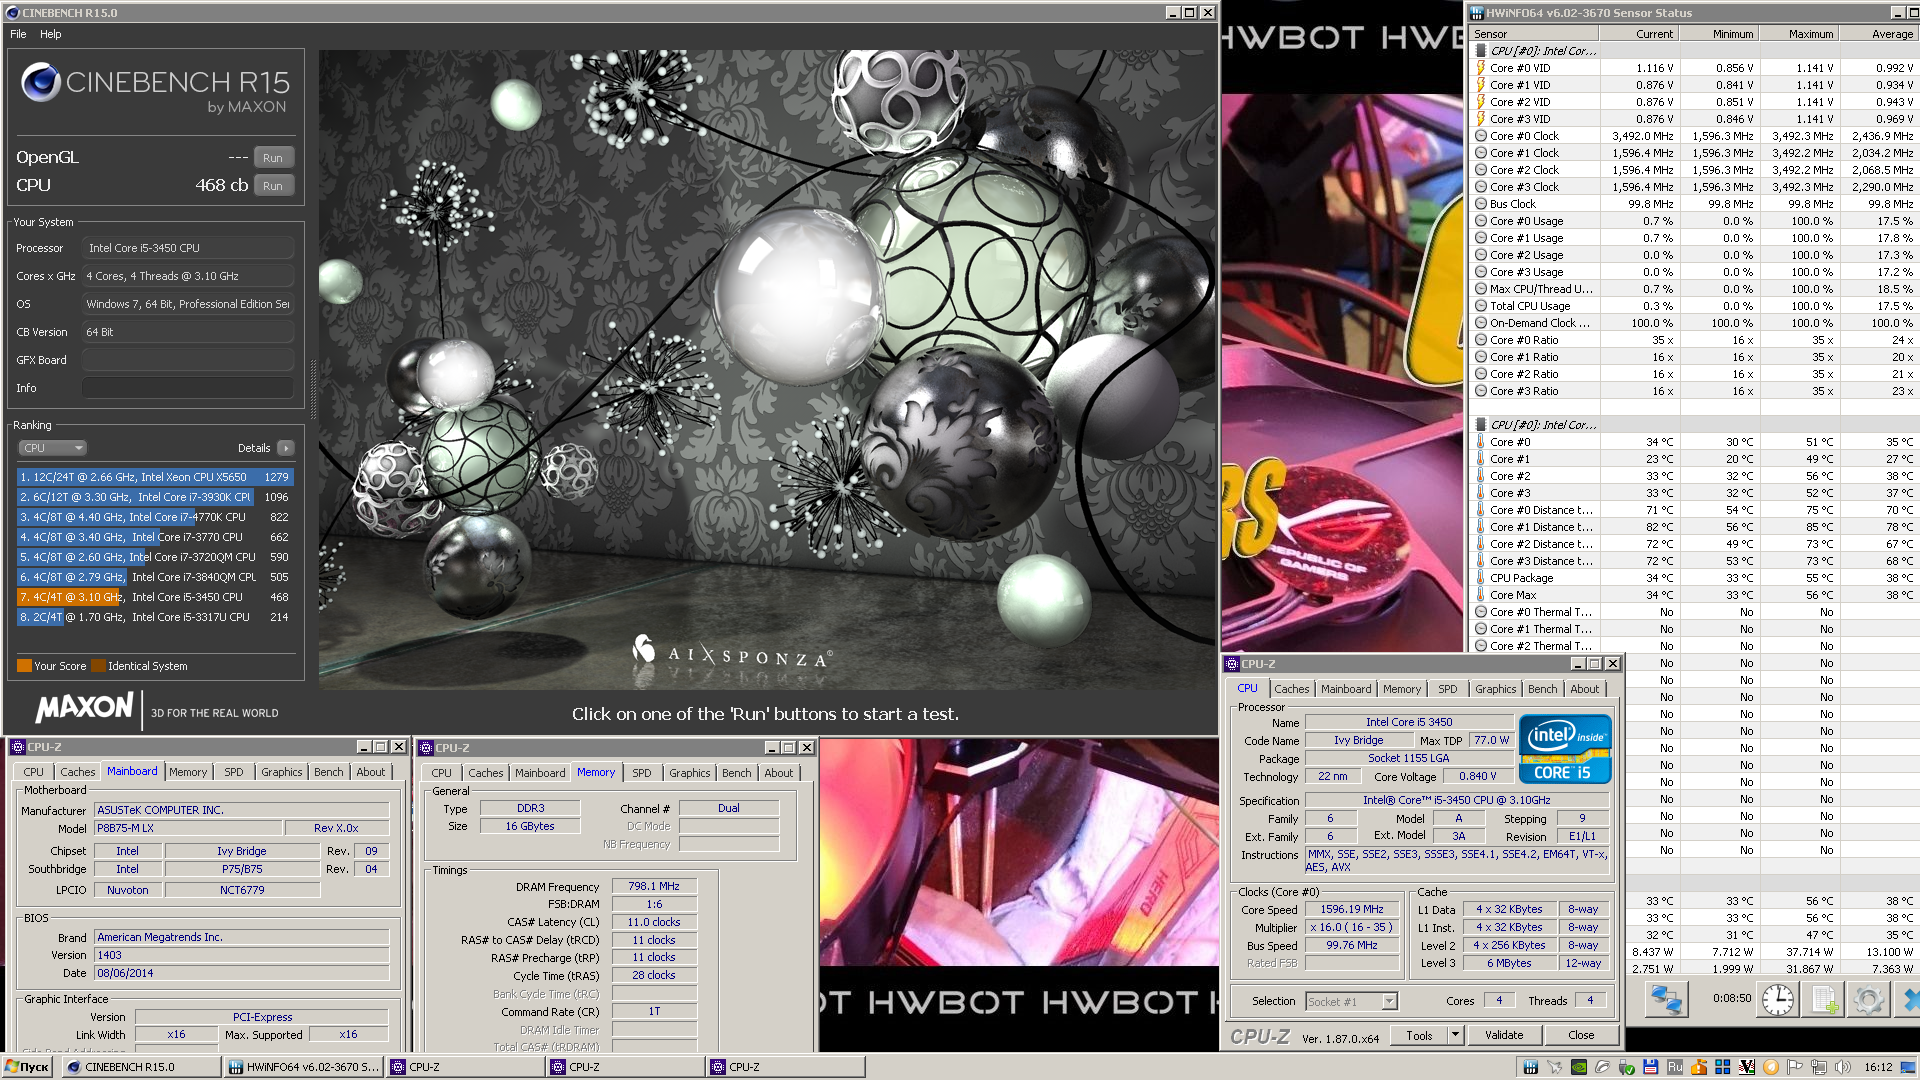Screen dimensions: 1920x1080
Task: Click the NVIDIA tray icon
Action: [x=1579, y=1067]
